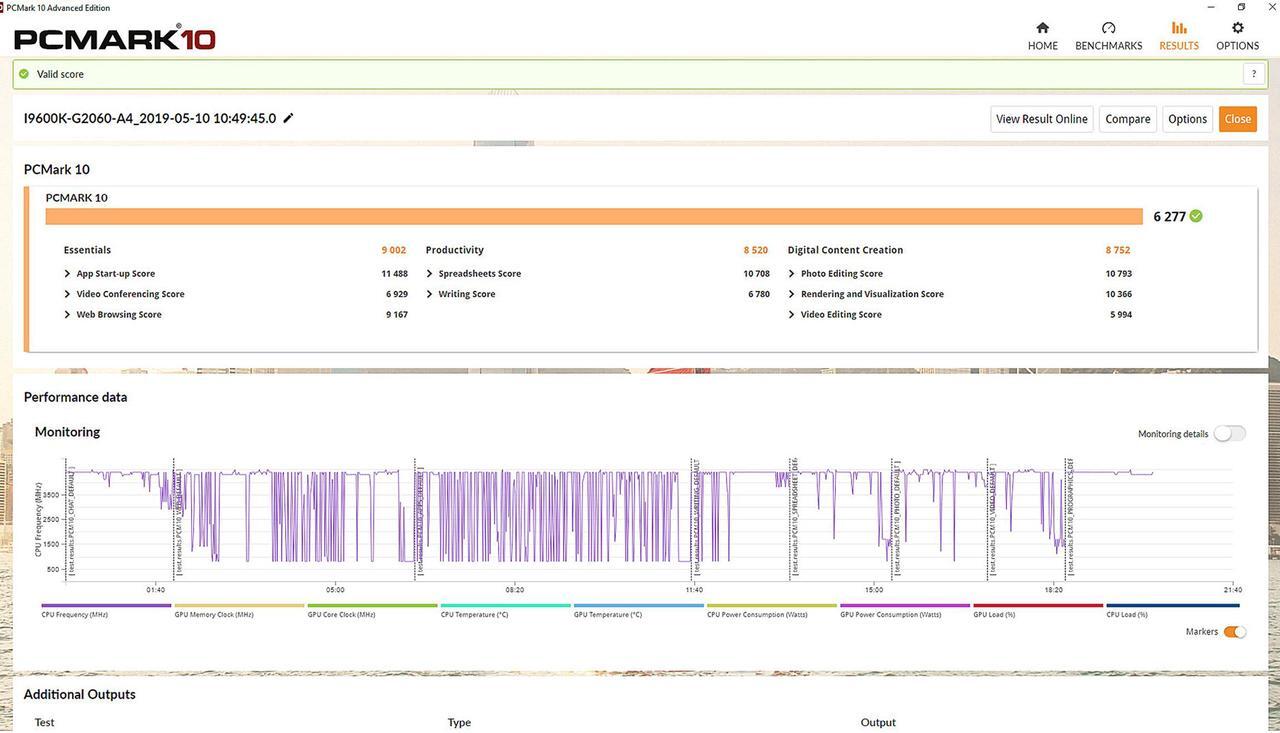Click the Essentials score 9 002
Screen dimensions: 1280x733
coord(393,250)
